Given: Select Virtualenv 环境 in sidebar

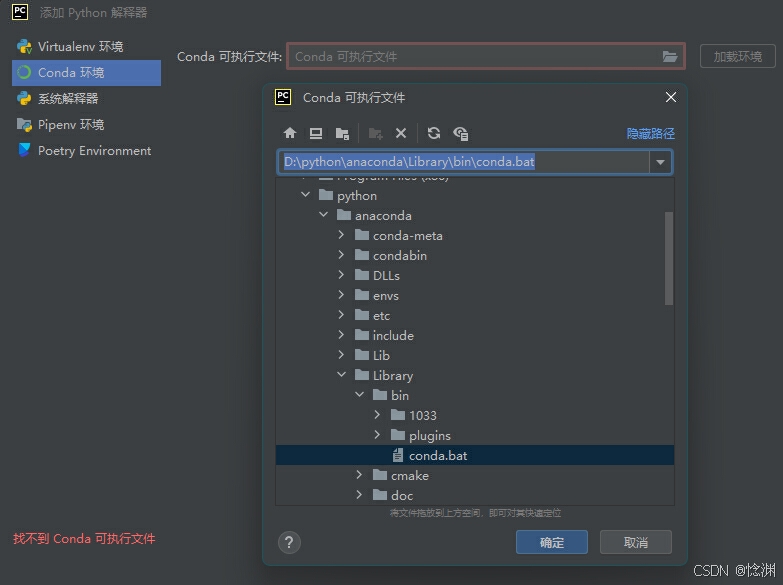Looking at the screenshot, I should [86, 46].
